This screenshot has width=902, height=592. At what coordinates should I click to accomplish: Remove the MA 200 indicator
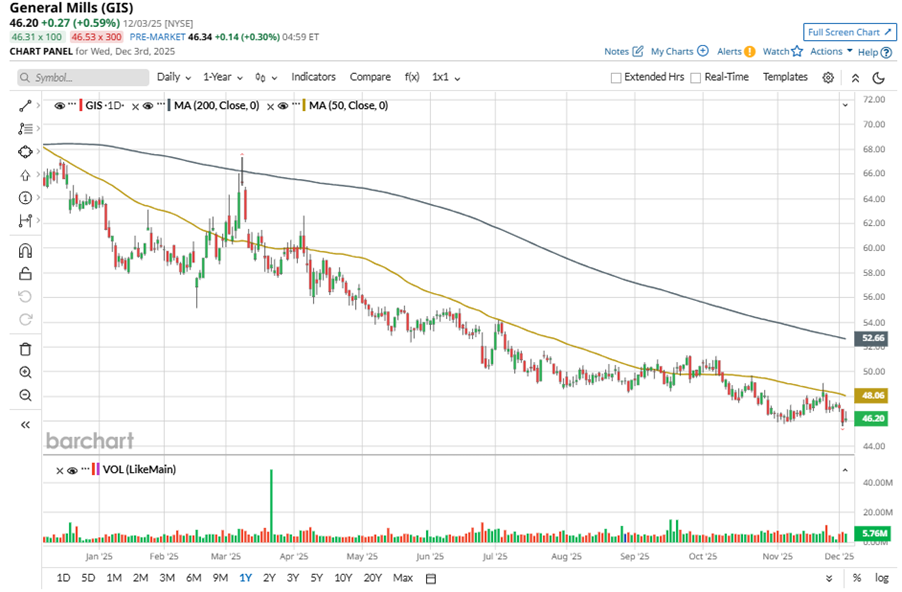coord(135,107)
